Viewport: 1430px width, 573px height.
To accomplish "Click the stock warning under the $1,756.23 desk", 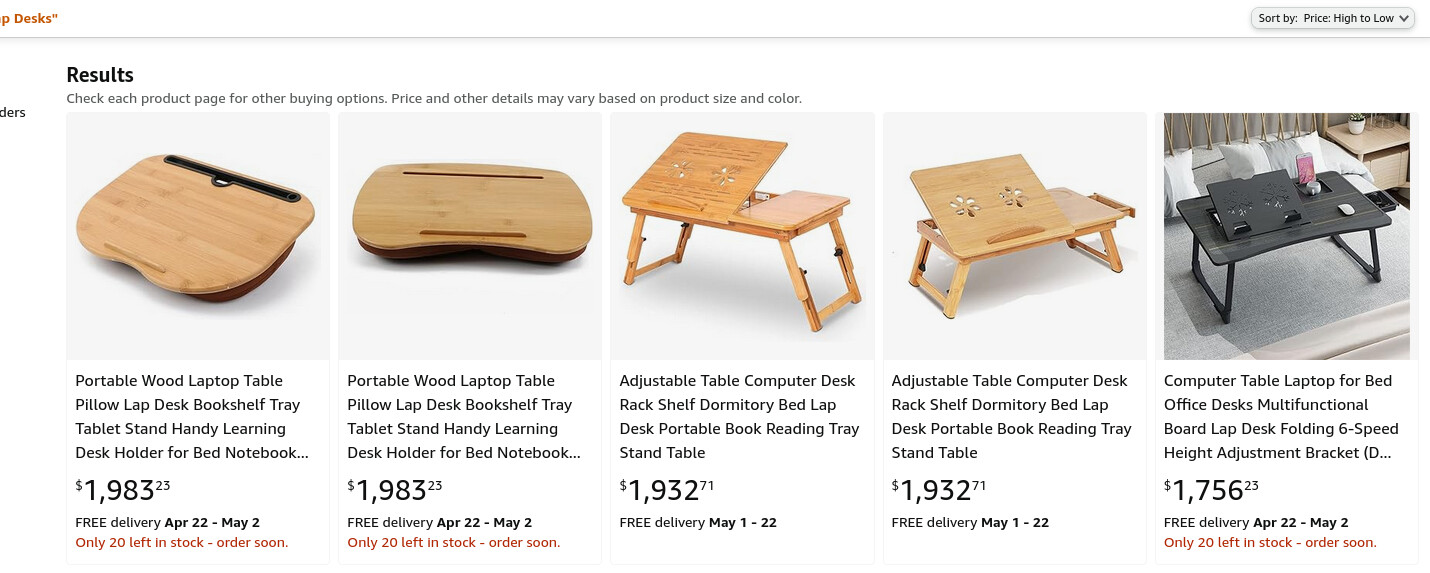I will point(1270,543).
